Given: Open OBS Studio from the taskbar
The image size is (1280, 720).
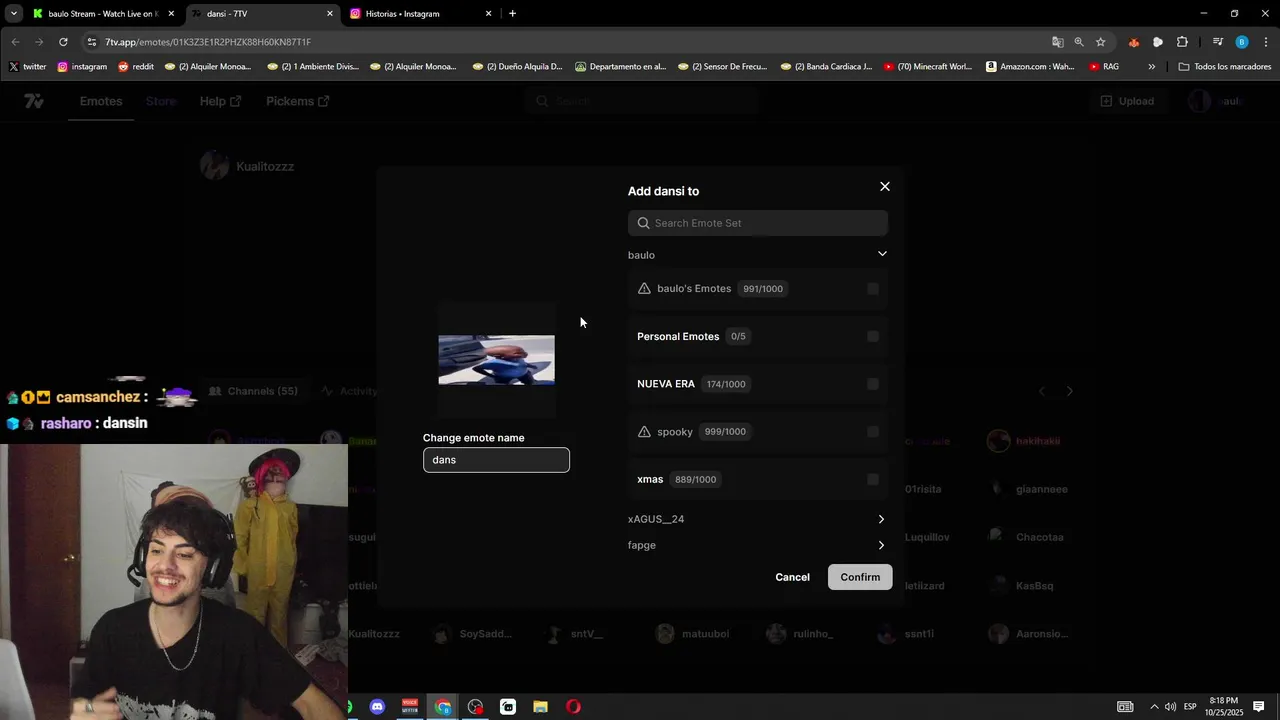Looking at the screenshot, I should click(x=475, y=707).
